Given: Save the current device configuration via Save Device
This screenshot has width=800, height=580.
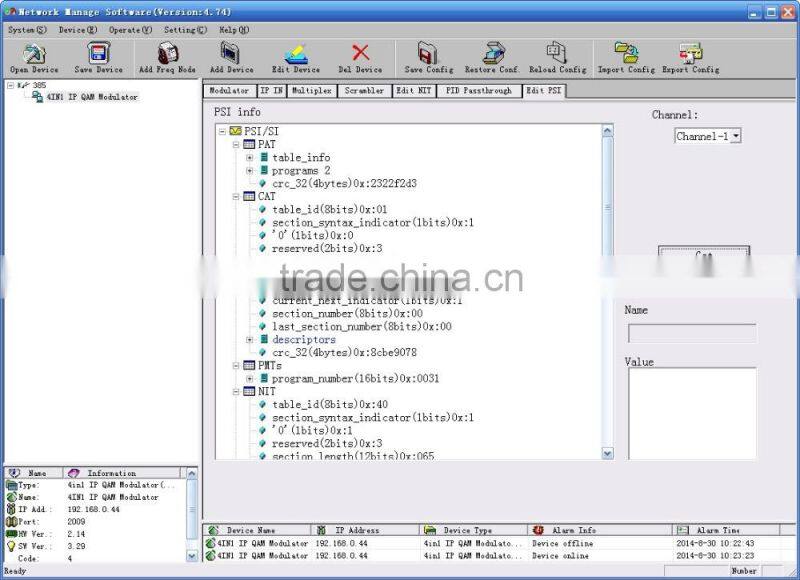Looking at the screenshot, I should [96, 57].
